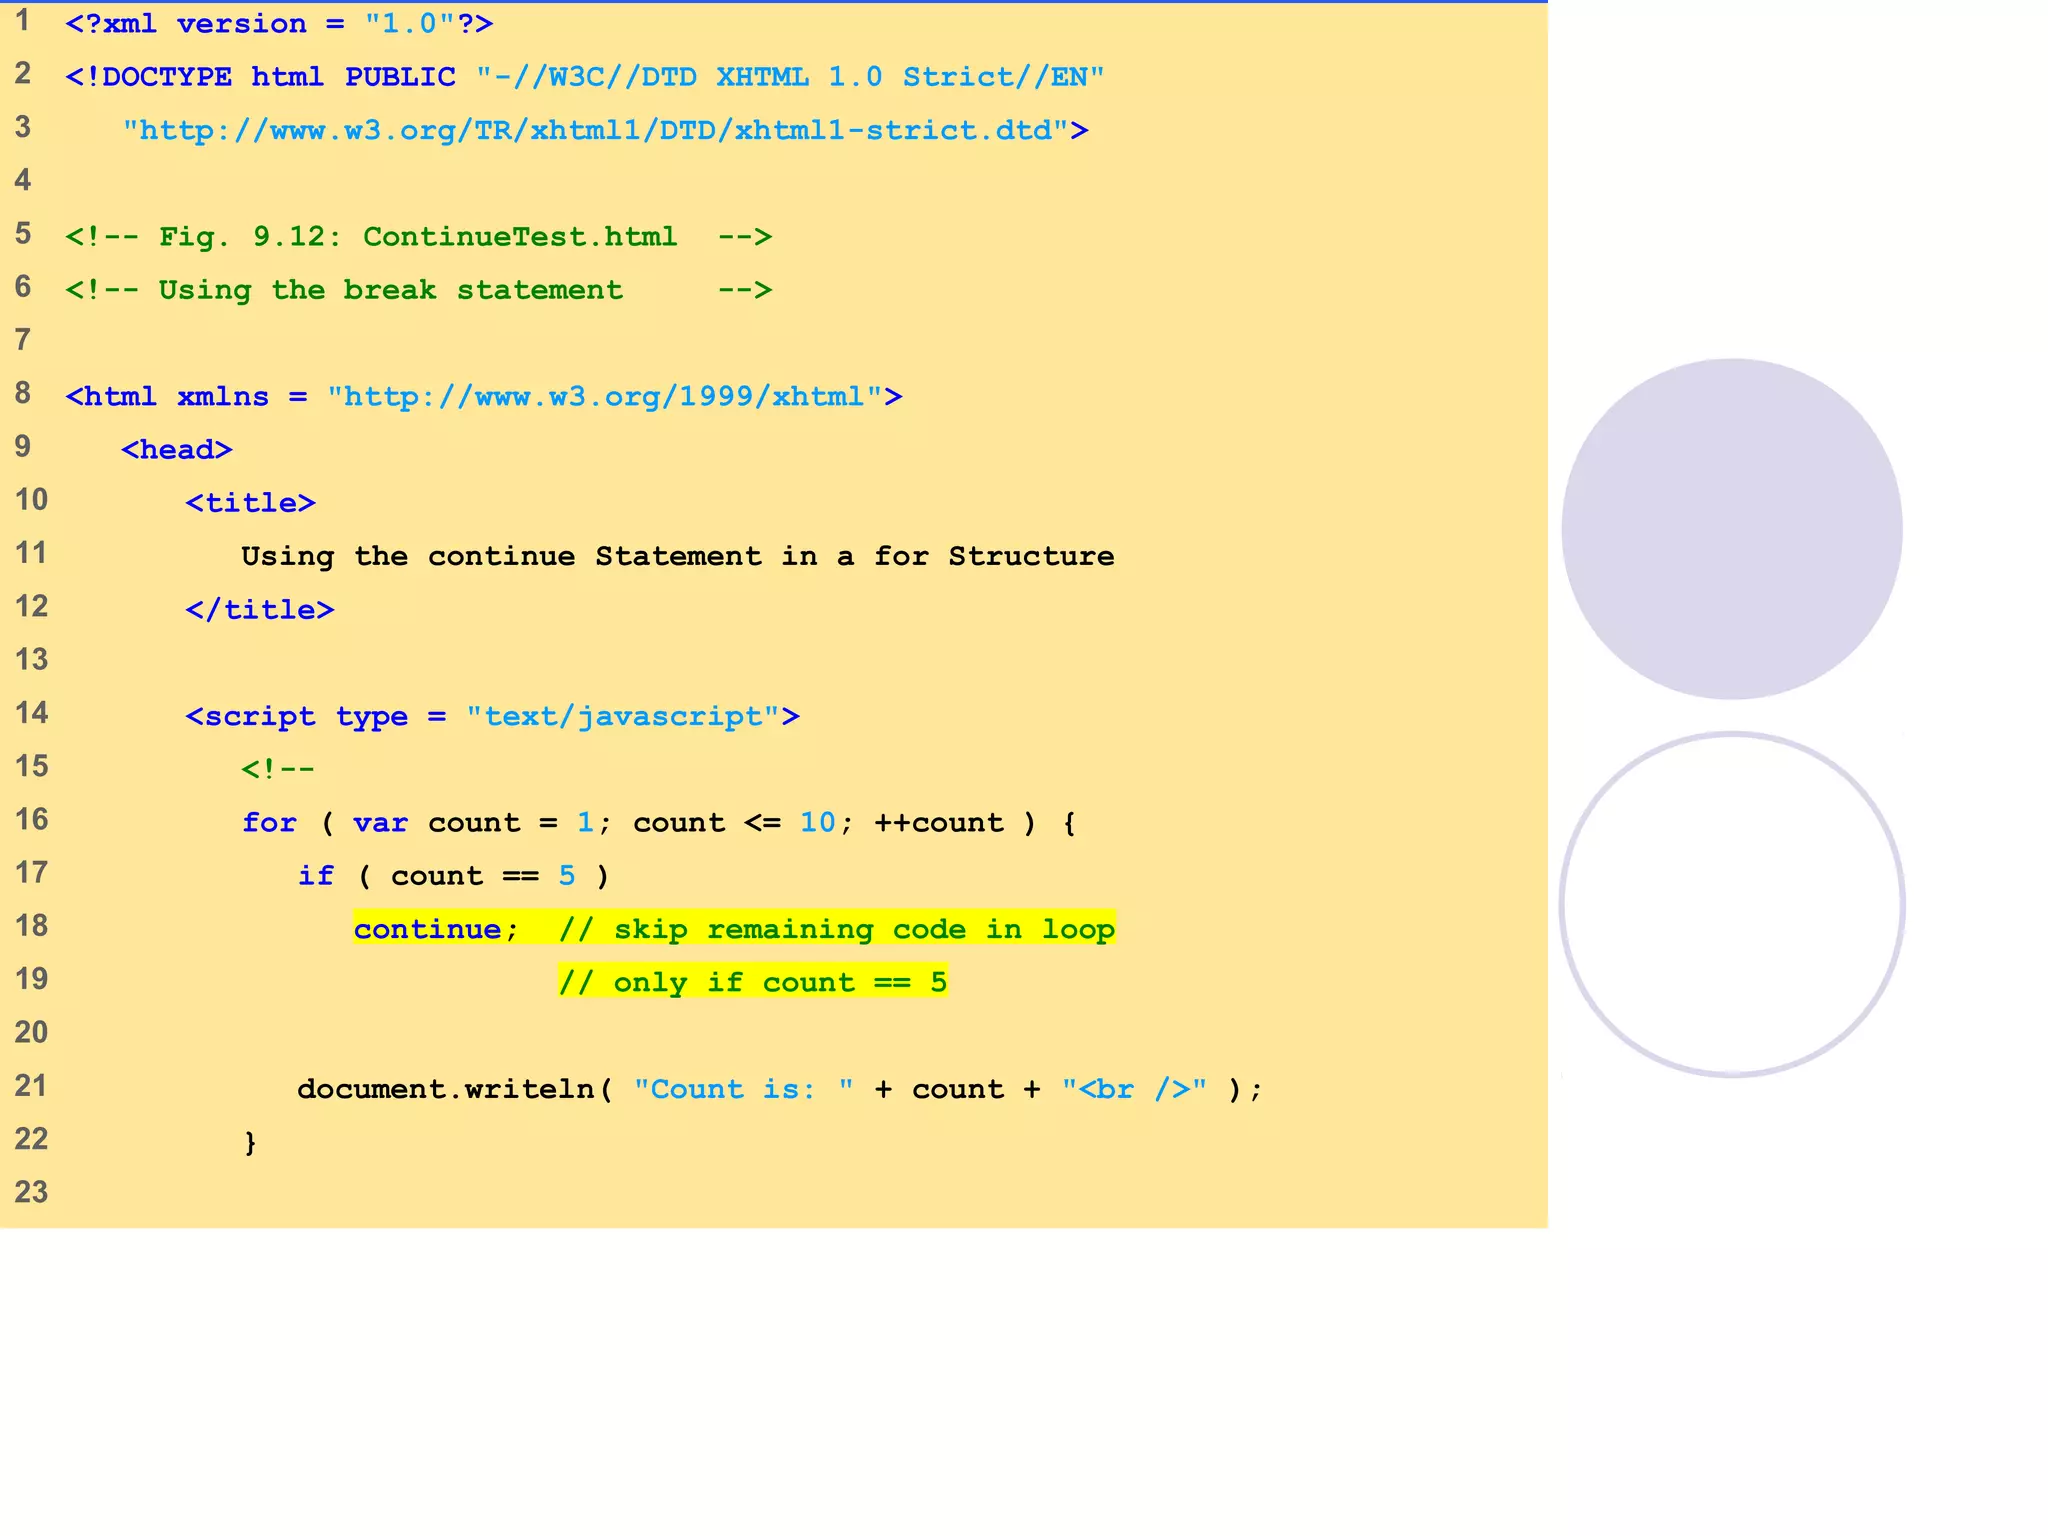Click the 'Using the break statement' comment
2048x1536 pixels.
pos(418,290)
